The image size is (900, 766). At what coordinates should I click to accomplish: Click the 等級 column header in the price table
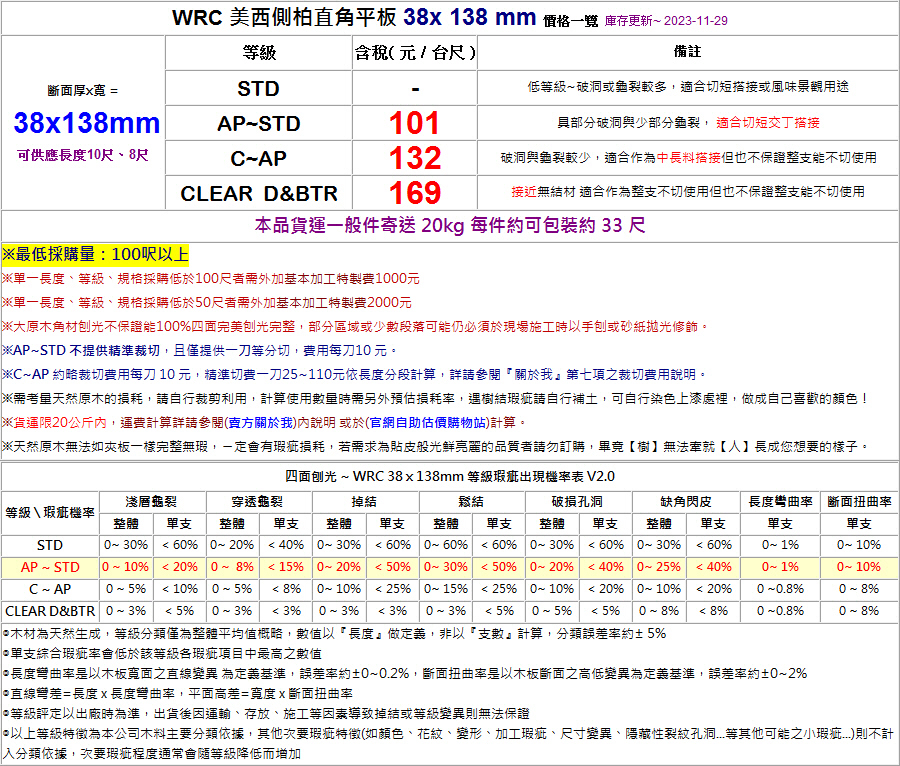[259, 53]
